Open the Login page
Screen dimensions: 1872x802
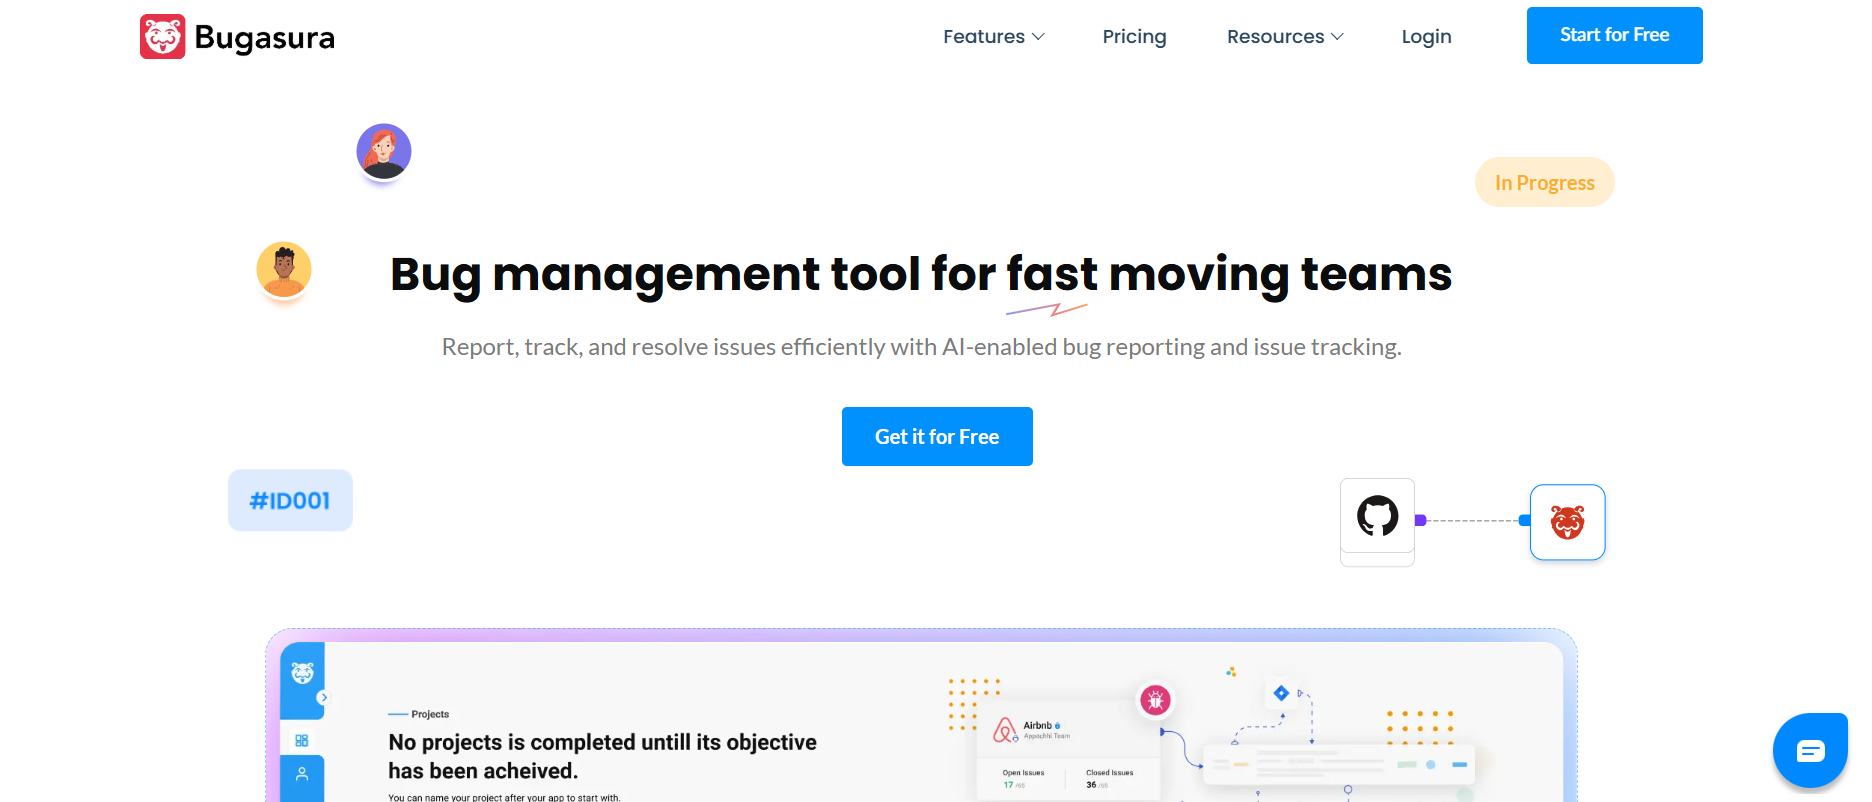1426,37
